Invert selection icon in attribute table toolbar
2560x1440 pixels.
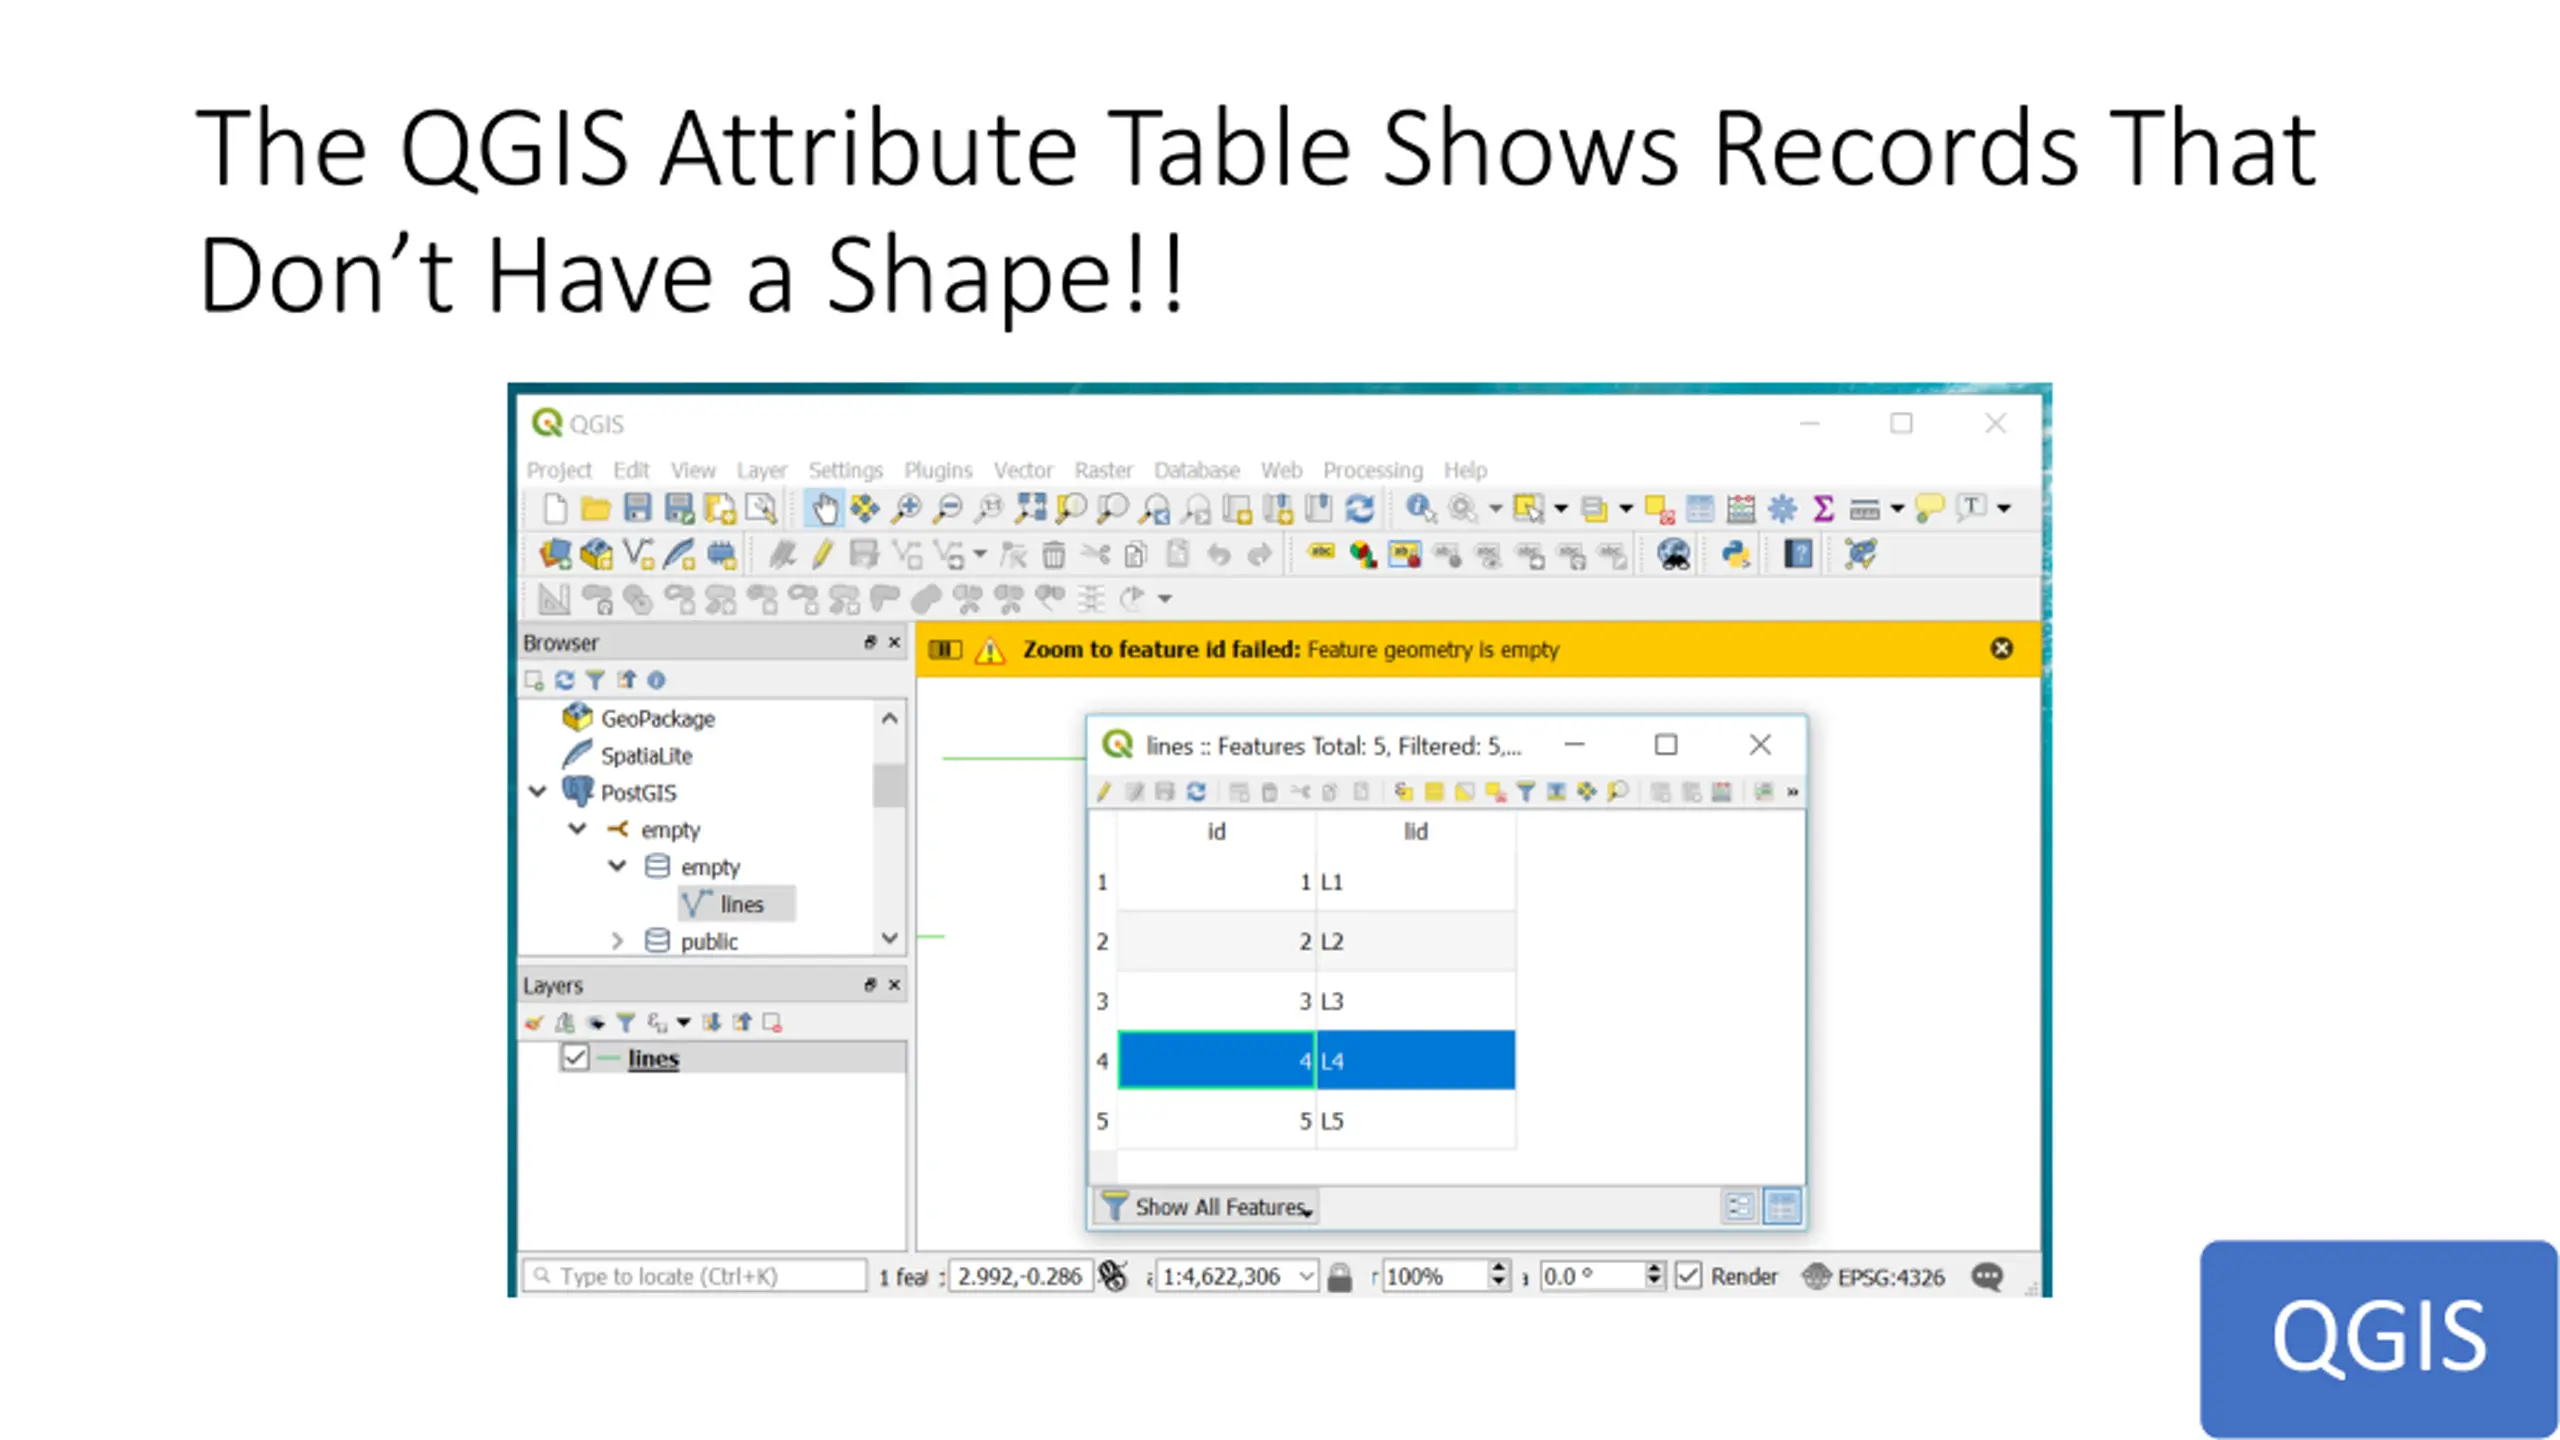tap(1464, 792)
